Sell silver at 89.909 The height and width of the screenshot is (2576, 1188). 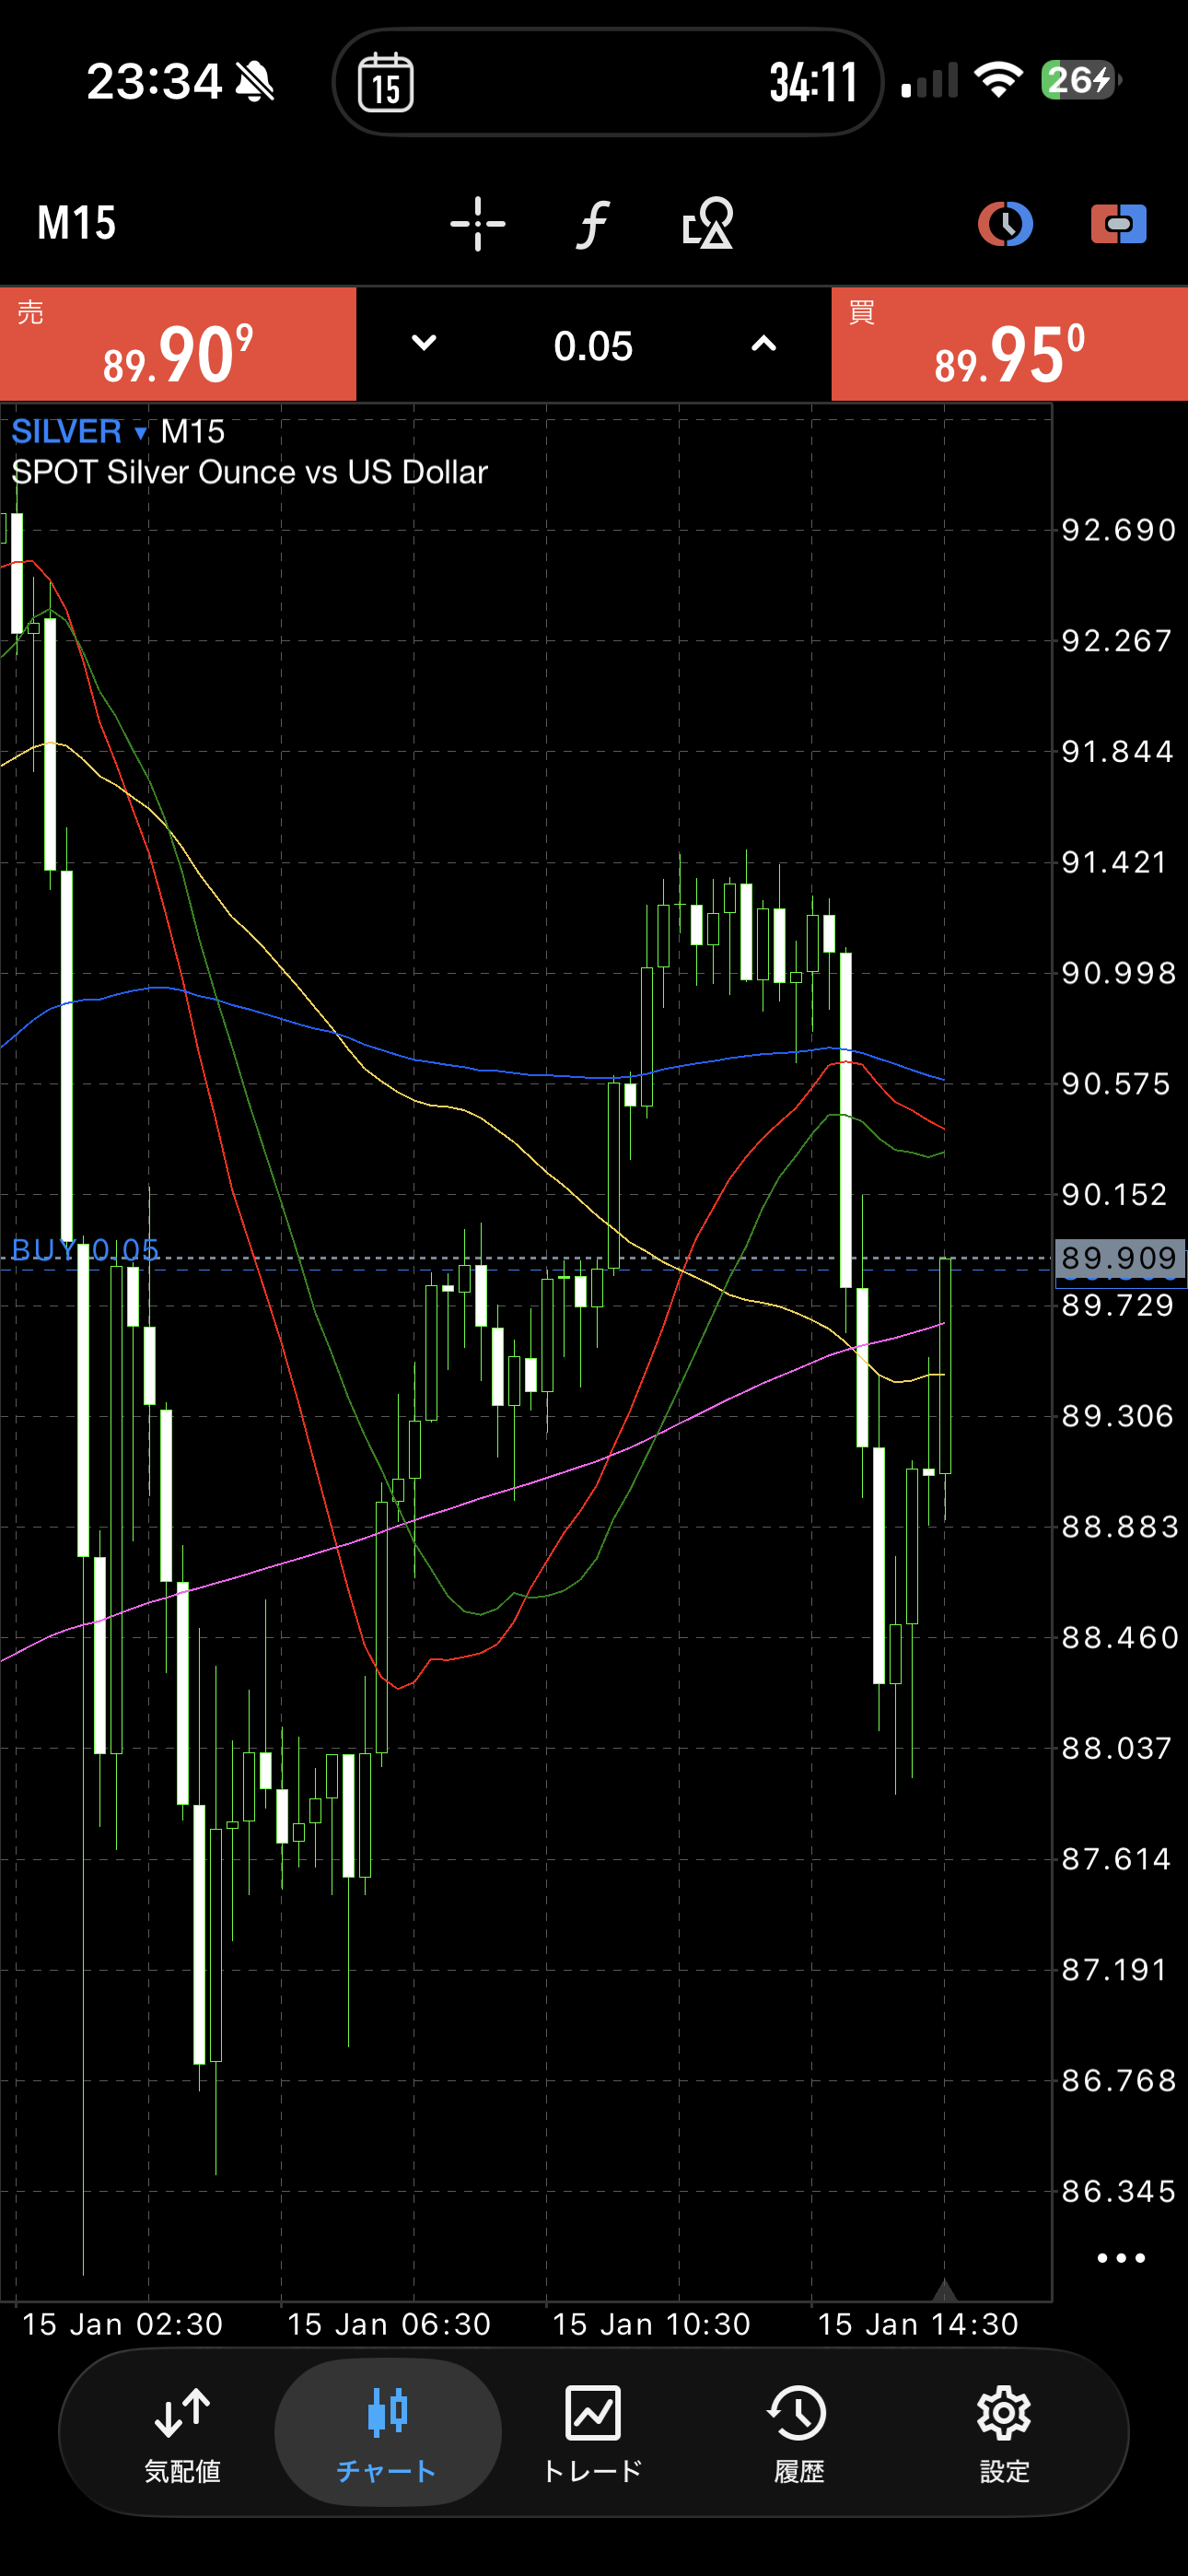(x=178, y=345)
